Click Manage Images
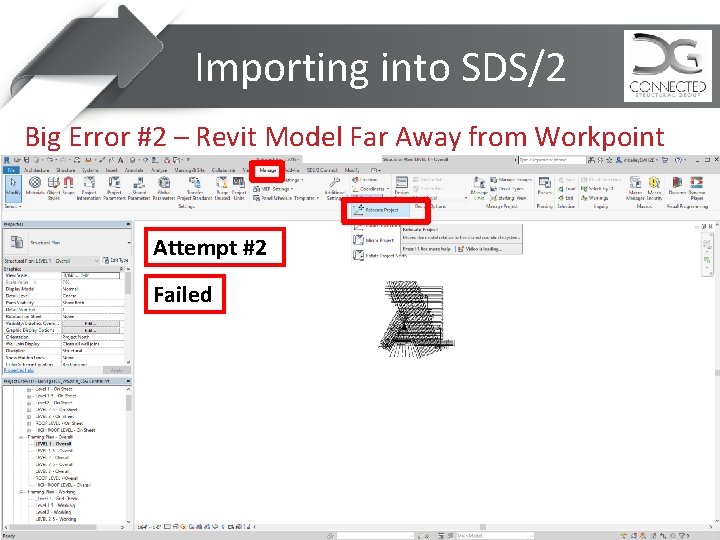The height and width of the screenshot is (540, 720). 511,180
